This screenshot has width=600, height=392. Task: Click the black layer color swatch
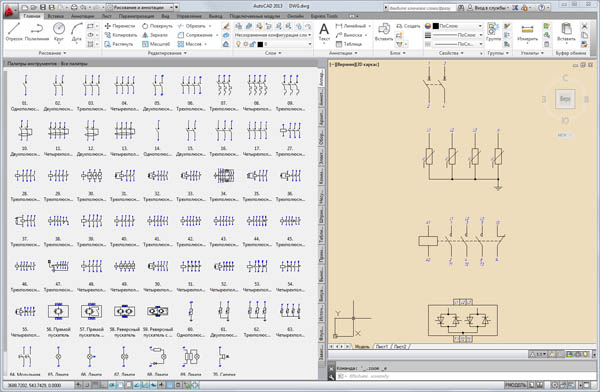[260, 44]
